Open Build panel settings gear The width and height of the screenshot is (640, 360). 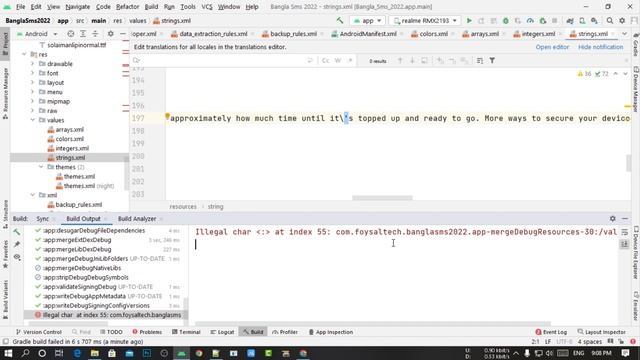tap(613, 219)
